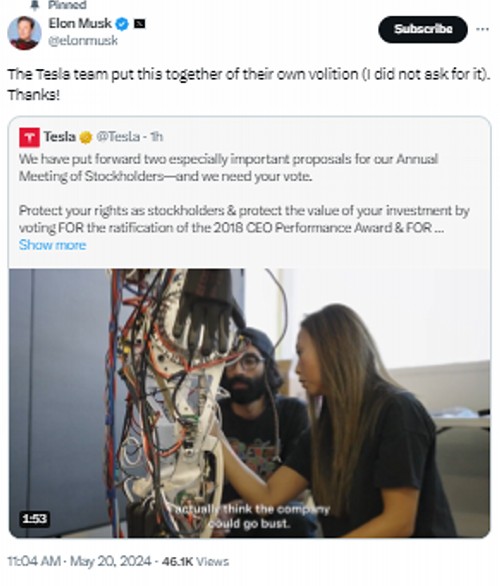Open the Elon Musk display name

click(80, 24)
